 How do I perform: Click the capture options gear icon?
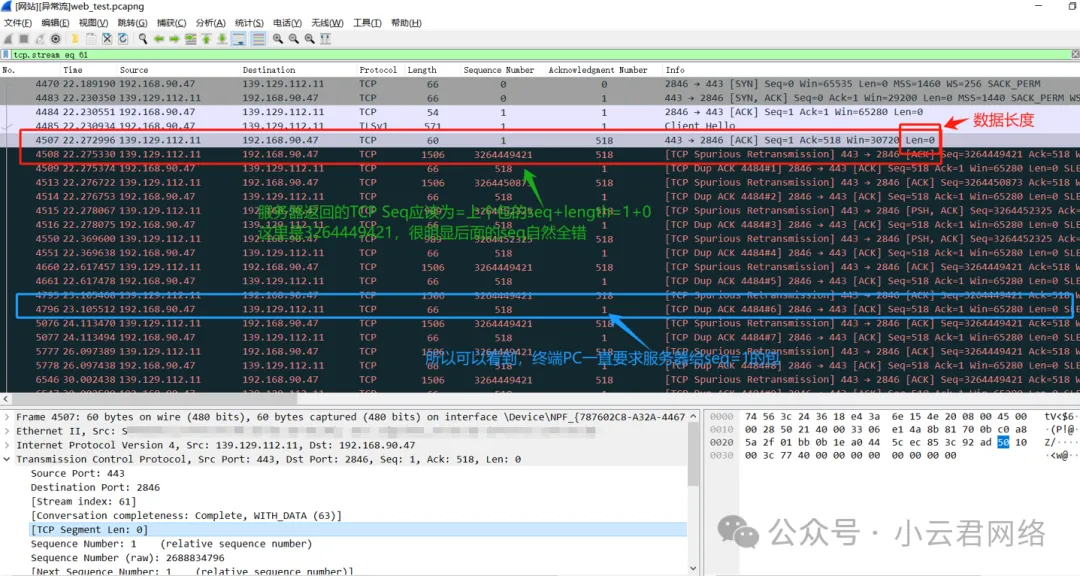[x=56, y=39]
